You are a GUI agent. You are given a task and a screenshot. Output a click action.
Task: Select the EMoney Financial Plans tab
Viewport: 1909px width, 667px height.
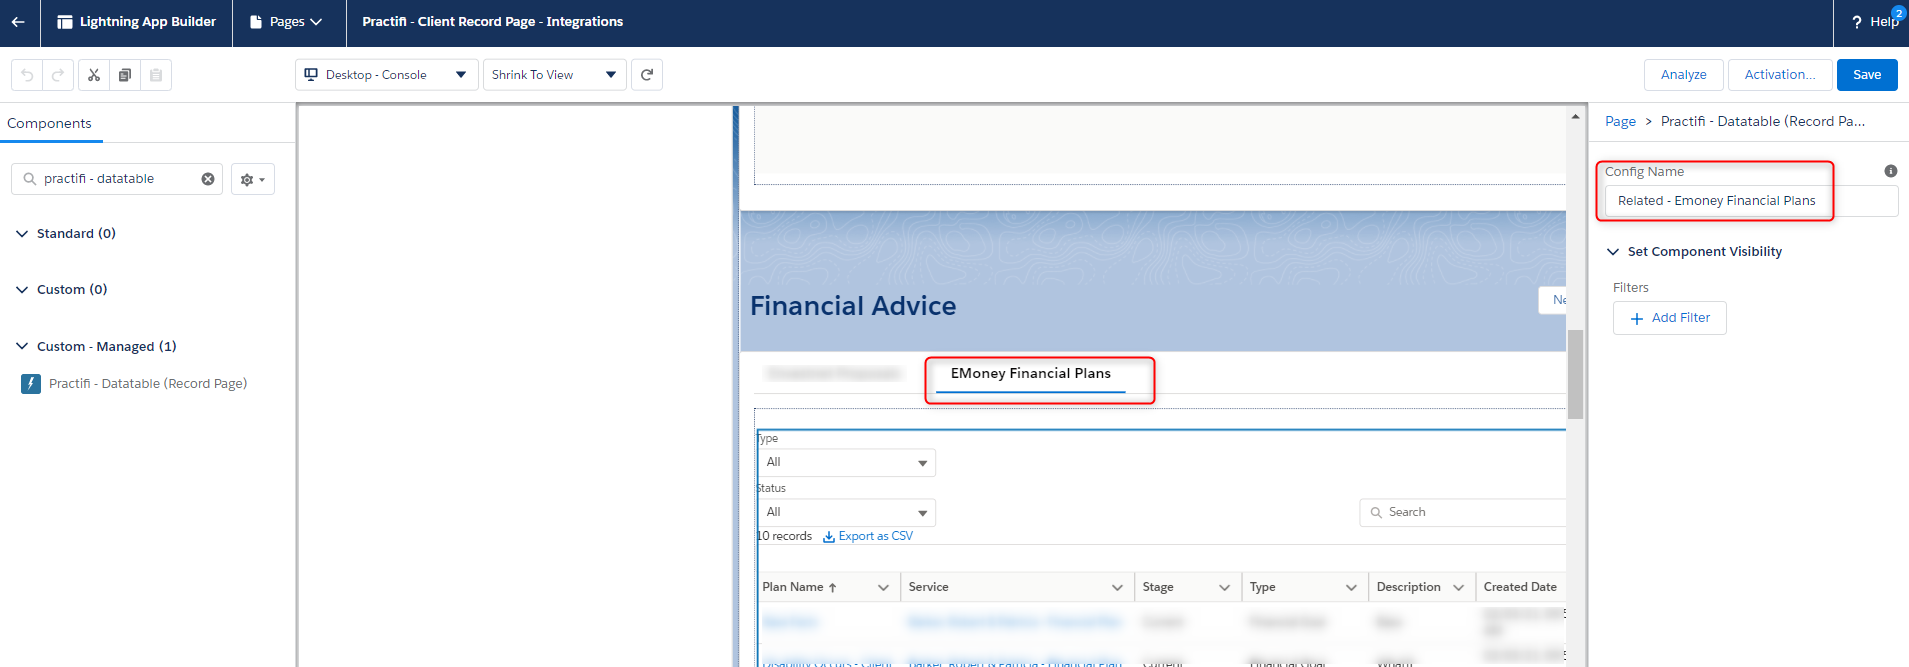coord(1030,373)
